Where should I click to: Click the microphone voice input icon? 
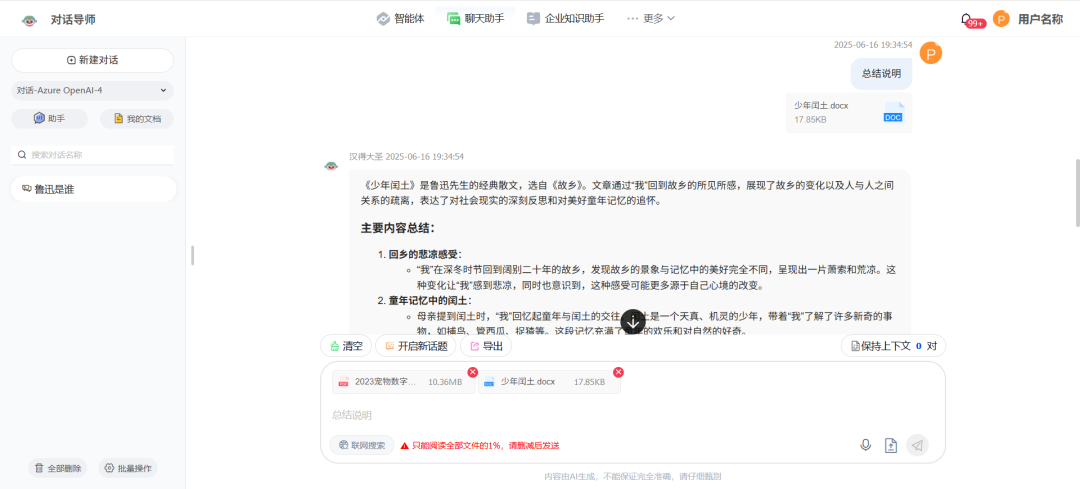tap(866, 445)
